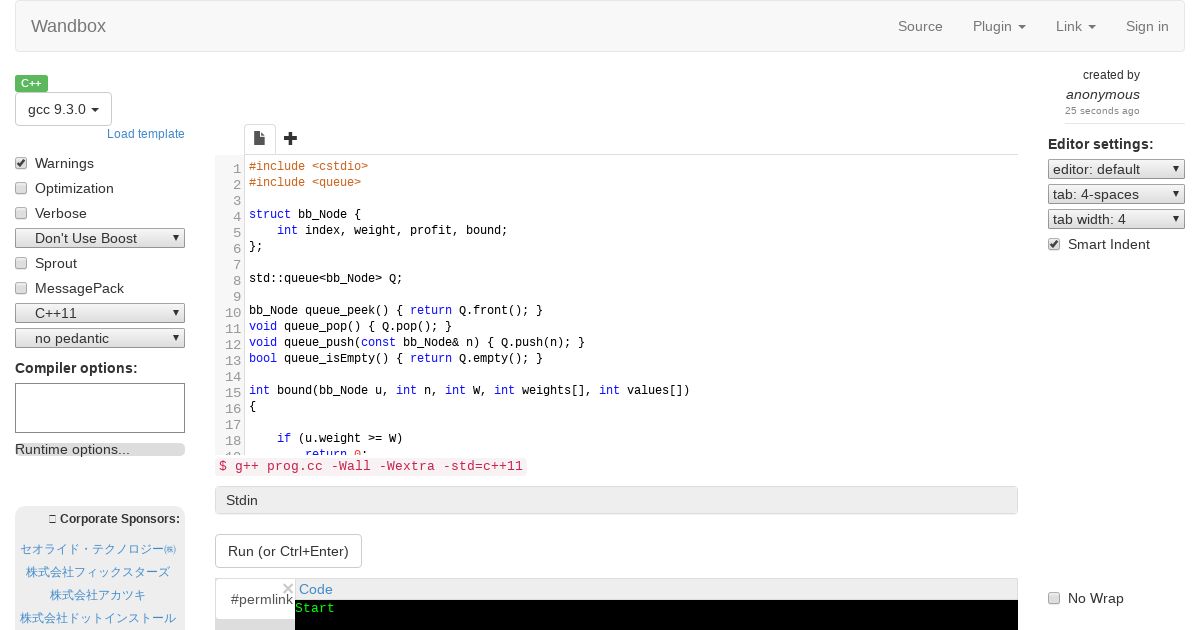The image size is (1200, 630).
Task: Click the '#include <queue>' code line
Action: [x=305, y=182]
